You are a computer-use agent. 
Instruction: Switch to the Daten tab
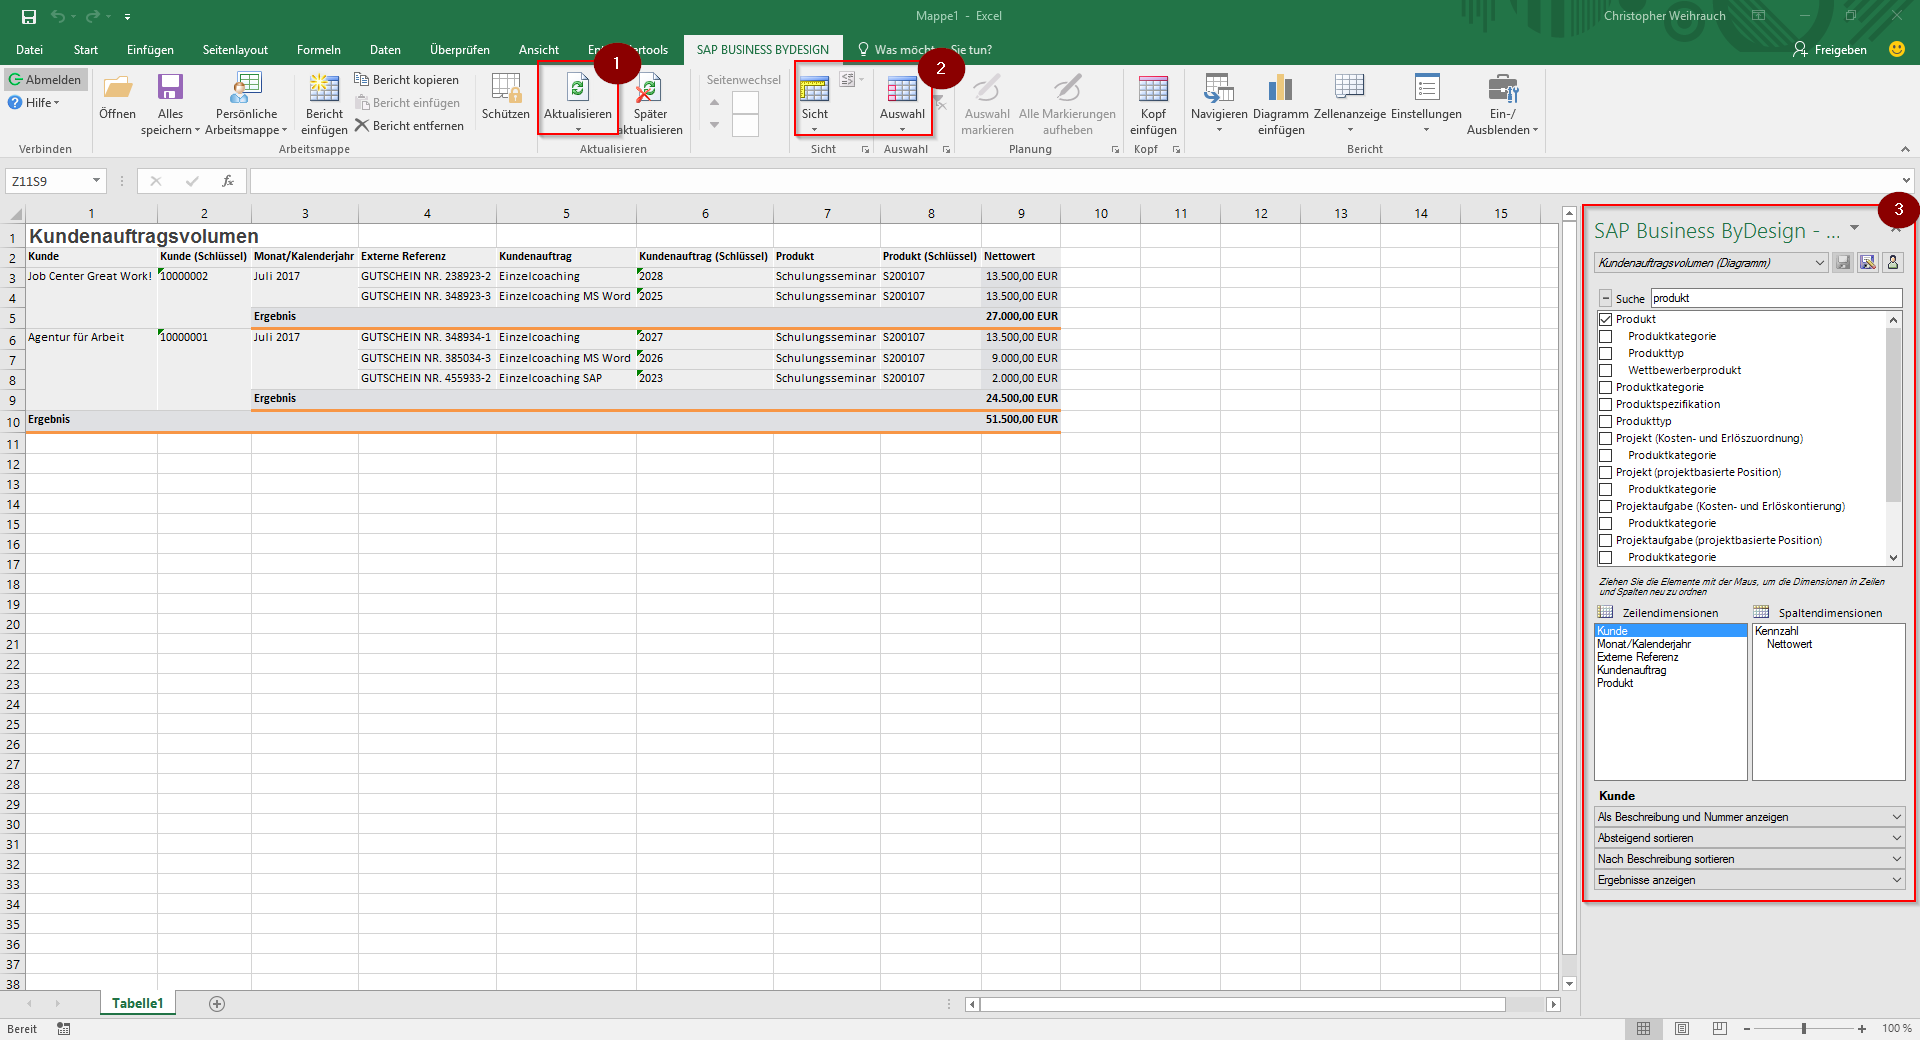point(385,50)
